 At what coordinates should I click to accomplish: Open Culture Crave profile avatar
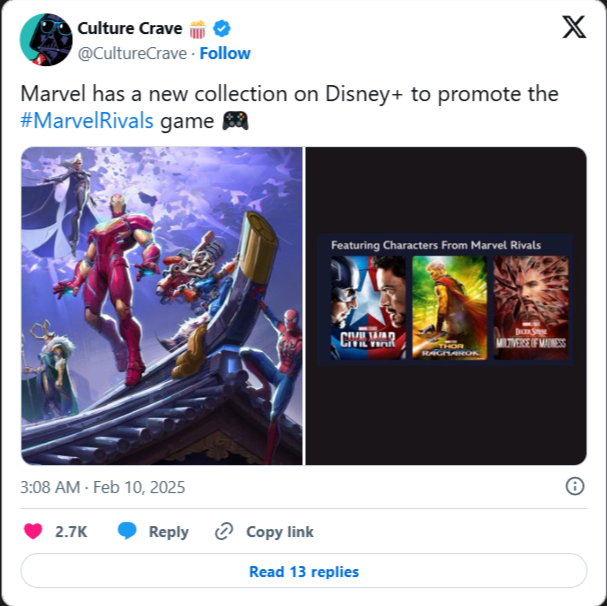click(46, 39)
